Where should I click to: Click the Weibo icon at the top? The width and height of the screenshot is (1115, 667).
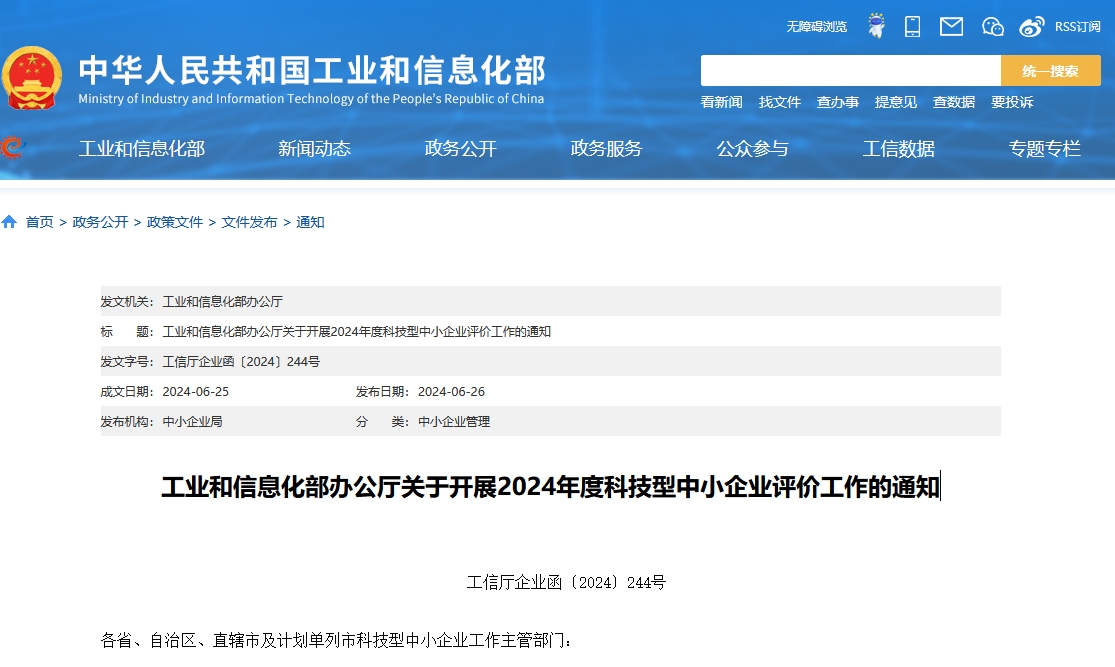(1032, 26)
